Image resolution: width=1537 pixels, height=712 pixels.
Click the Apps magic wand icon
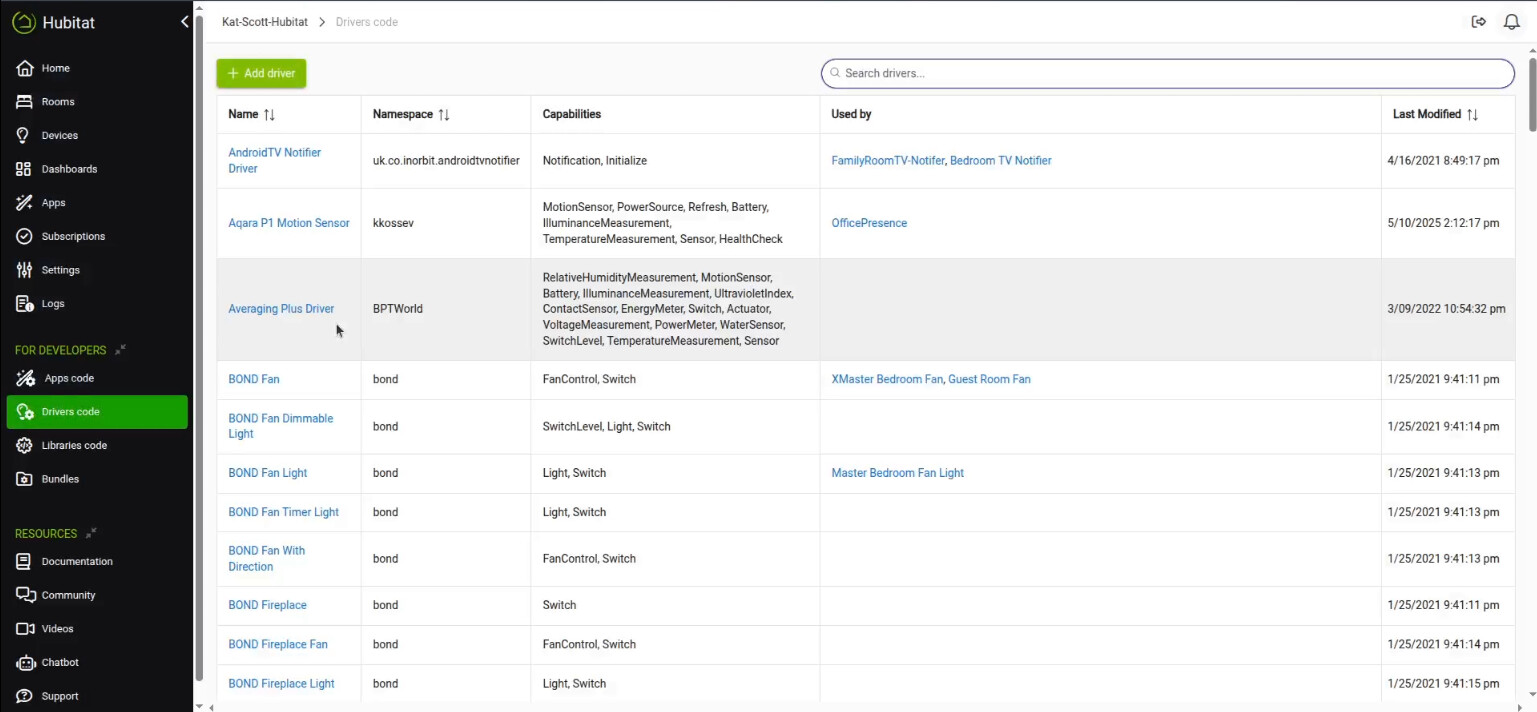tap(25, 203)
